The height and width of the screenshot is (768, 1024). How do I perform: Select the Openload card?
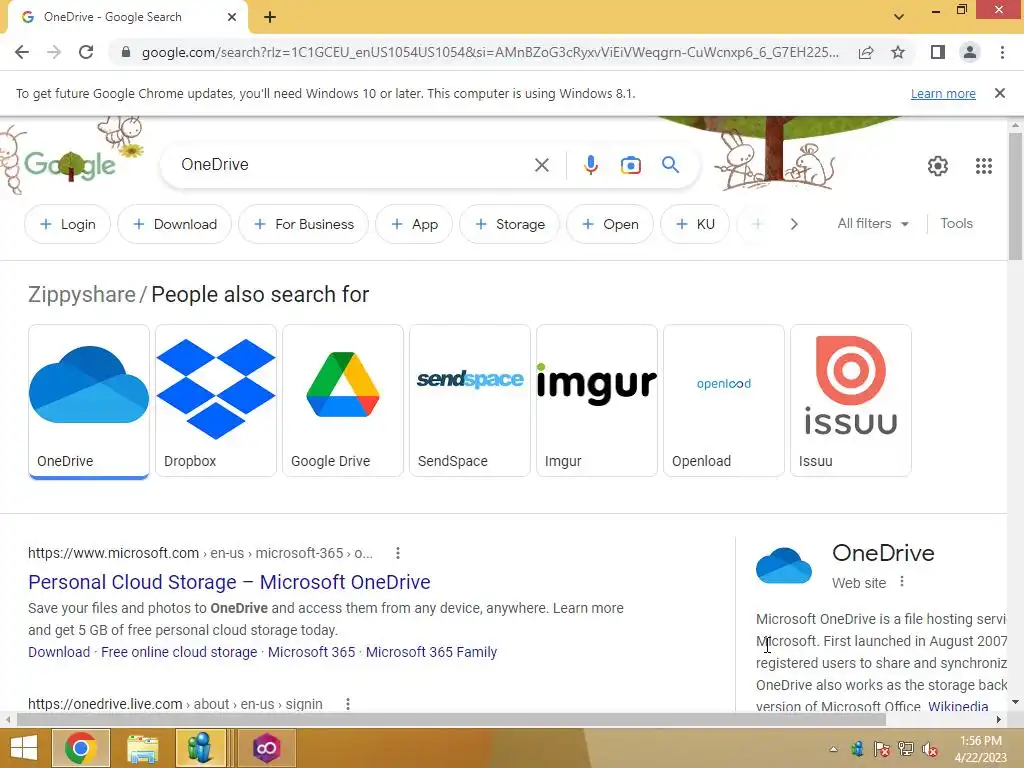tap(724, 401)
